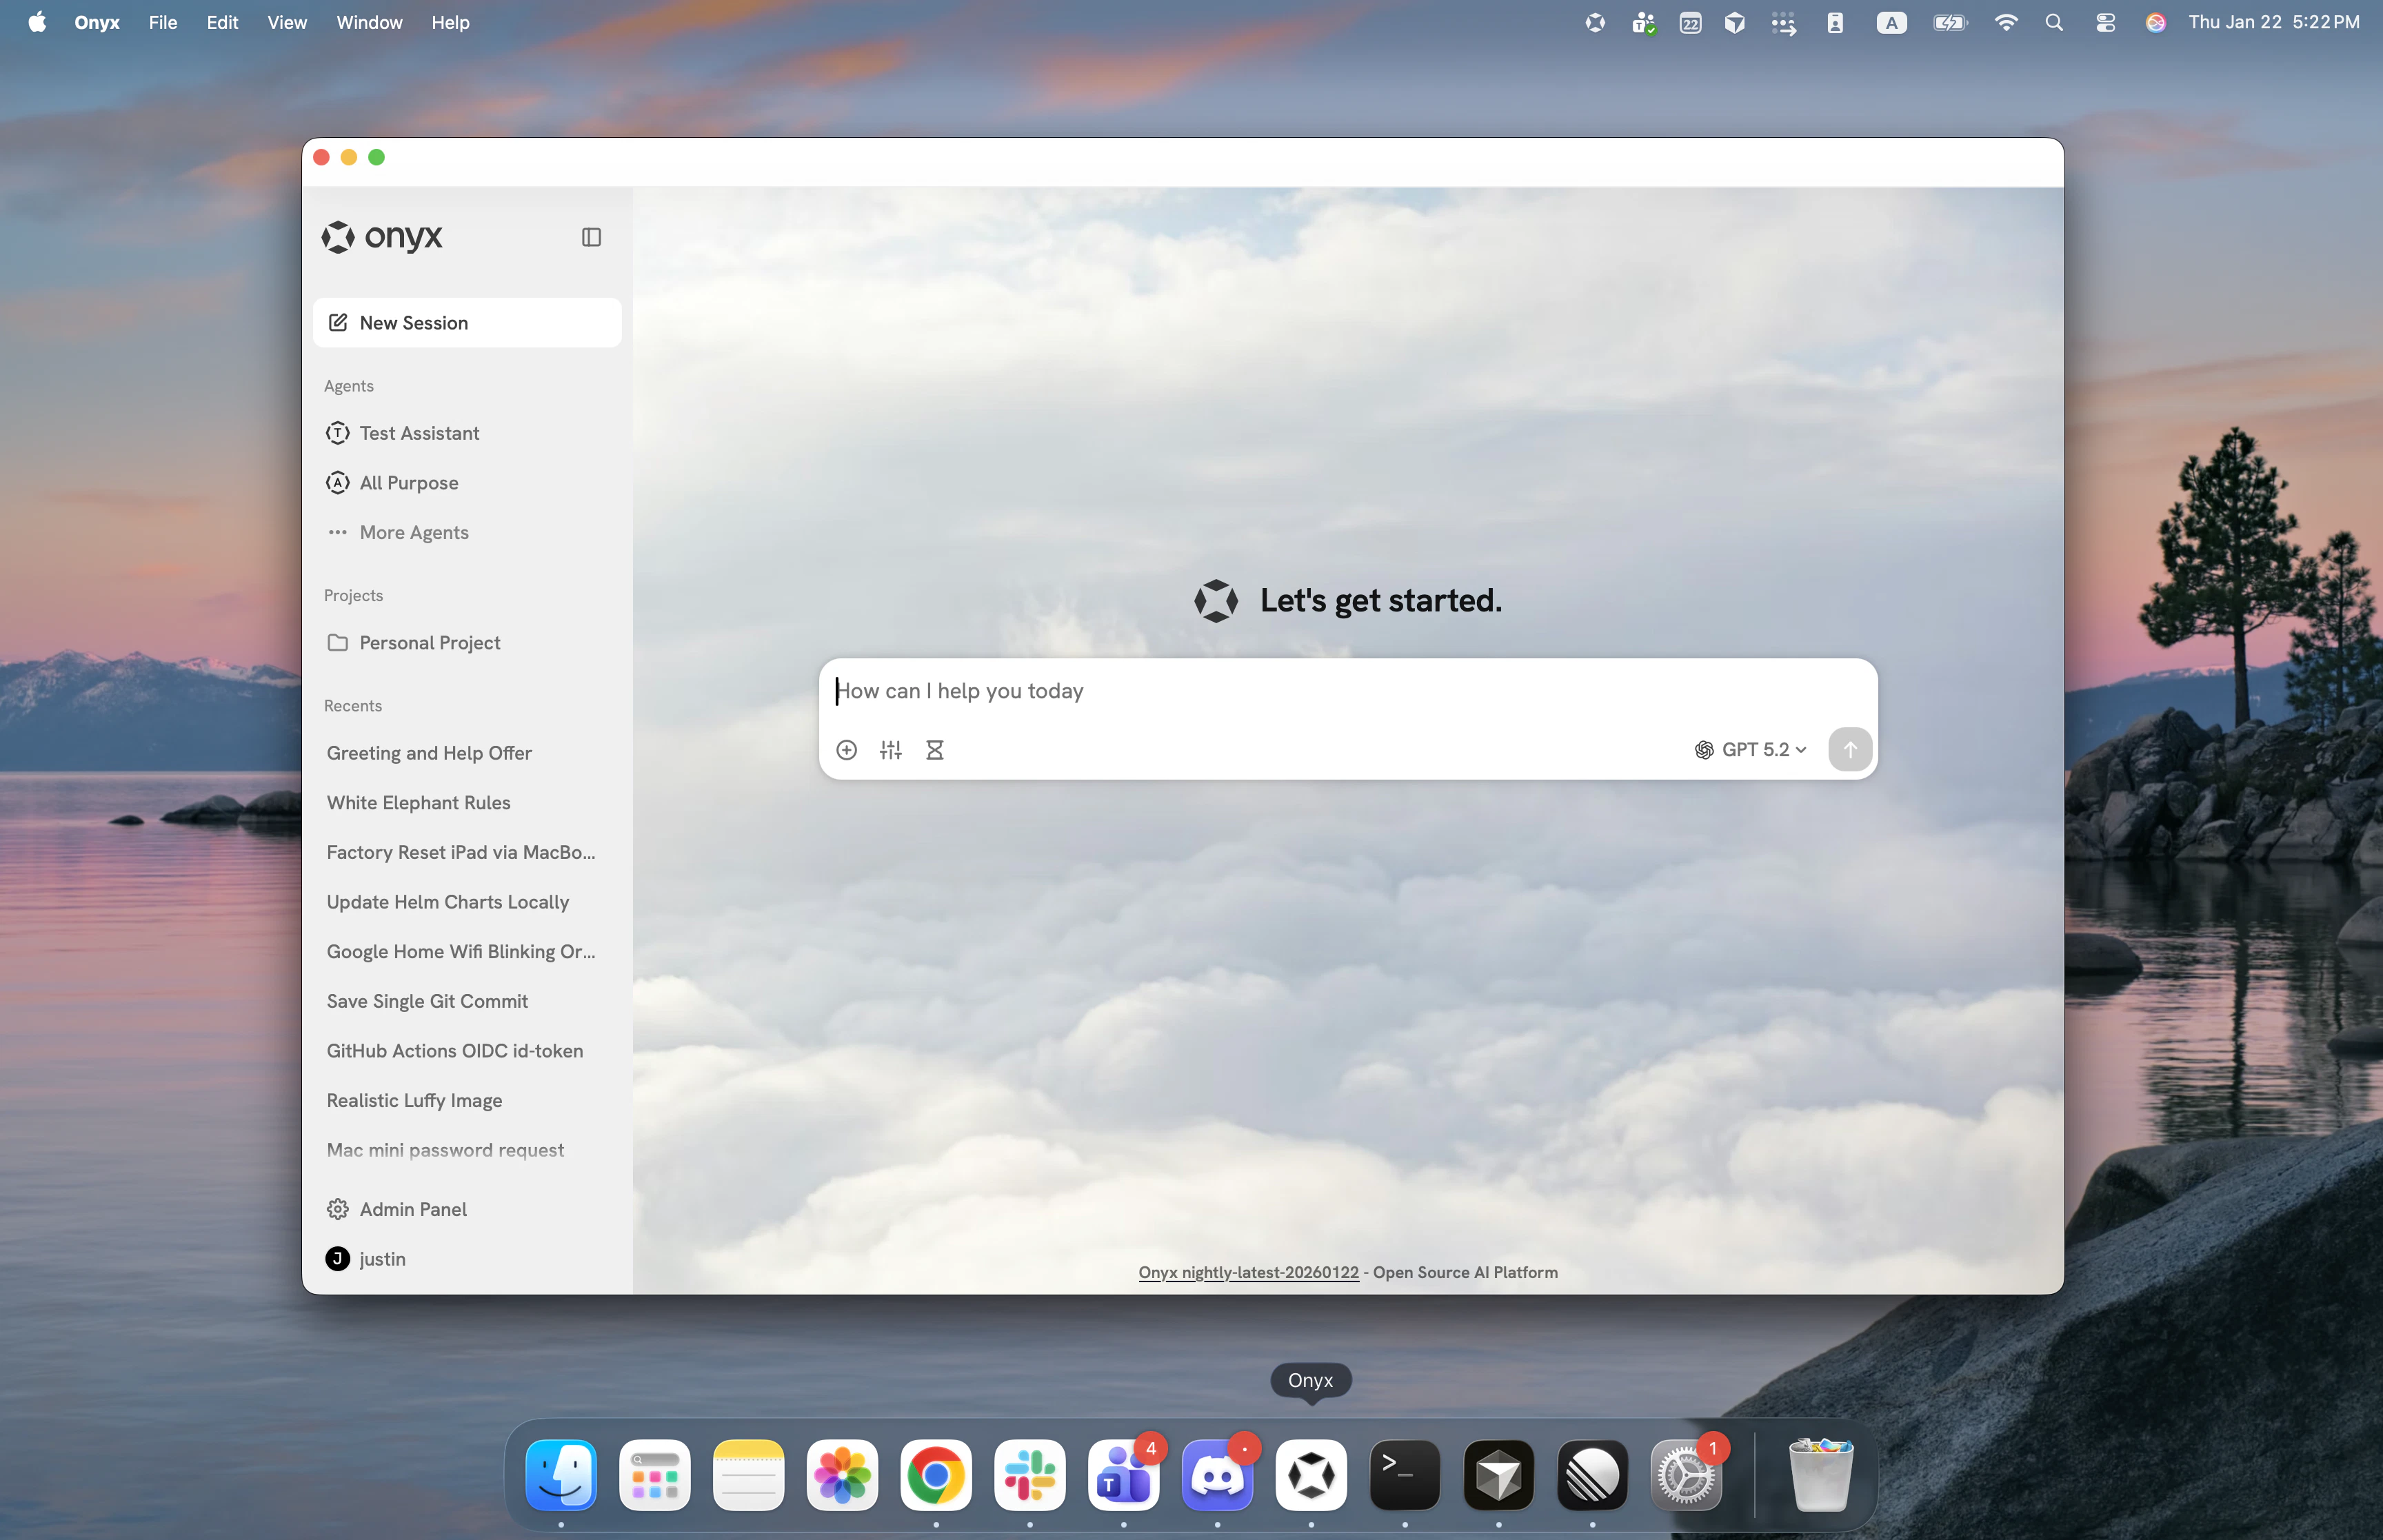This screenshot has width=2383, height=1540.
Task: Open the Onyx nightly-latest-20260122 link
Action: pos(1247,1272)
